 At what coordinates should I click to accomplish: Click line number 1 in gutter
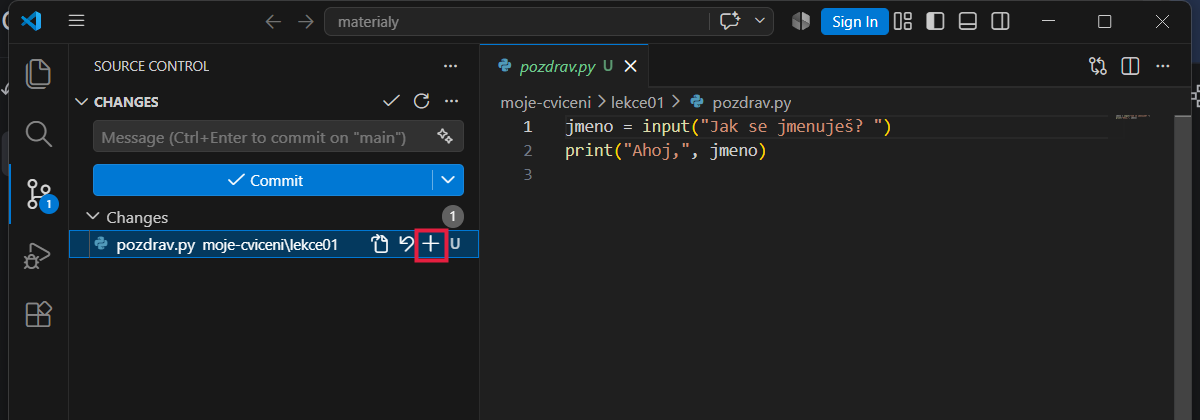(x=527, y=127)
